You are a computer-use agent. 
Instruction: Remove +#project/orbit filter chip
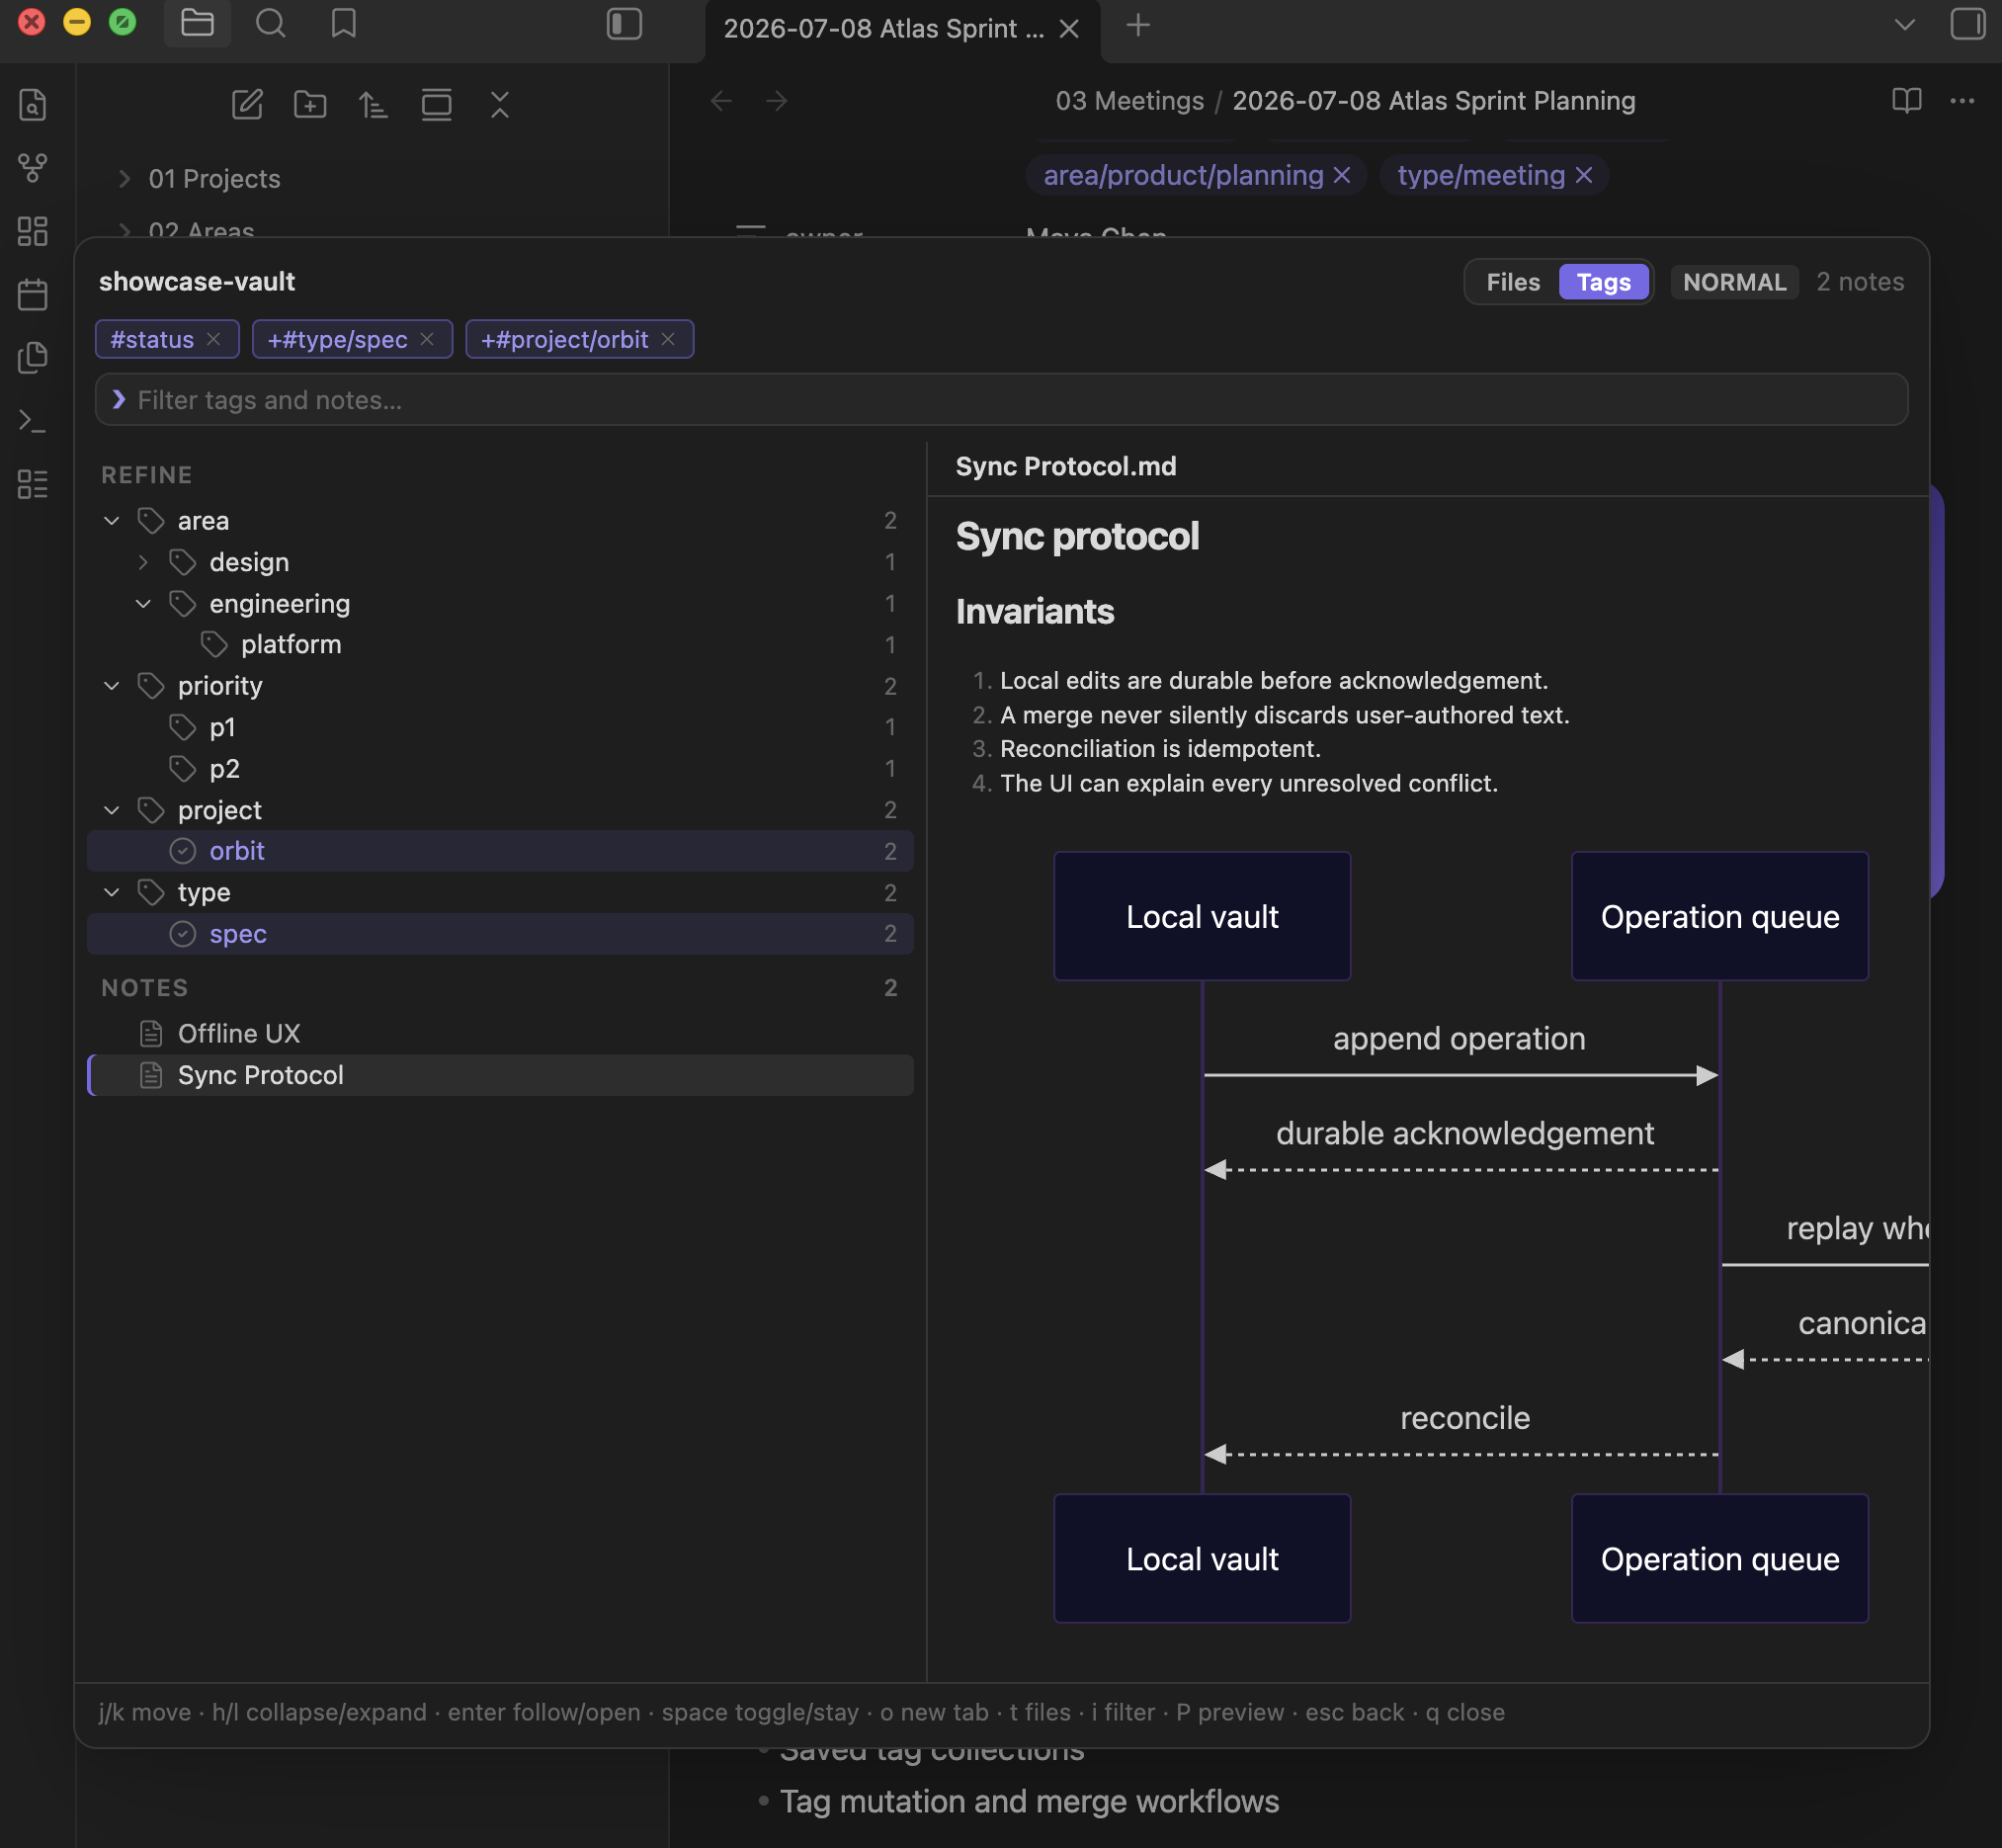[x=668, y=339]
